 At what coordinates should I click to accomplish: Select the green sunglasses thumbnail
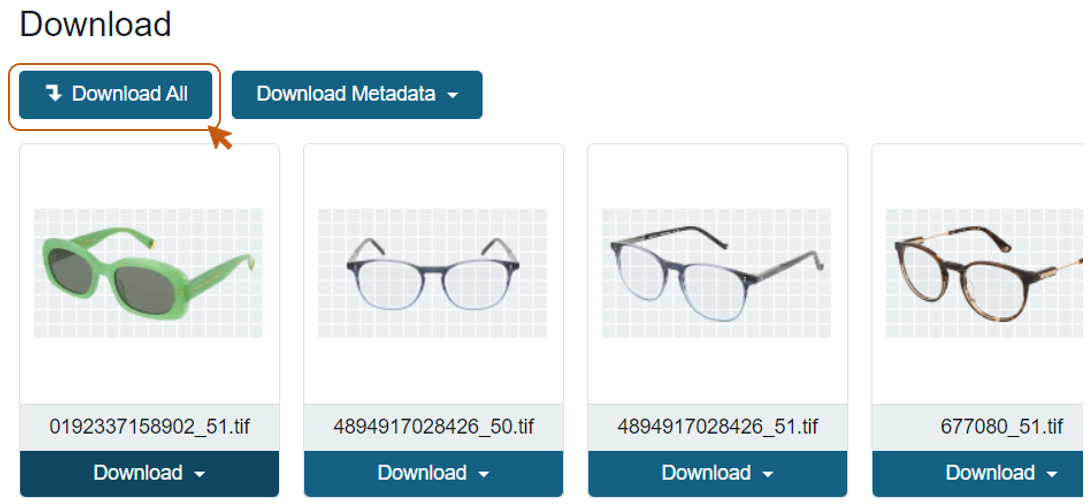click(148, 272)
